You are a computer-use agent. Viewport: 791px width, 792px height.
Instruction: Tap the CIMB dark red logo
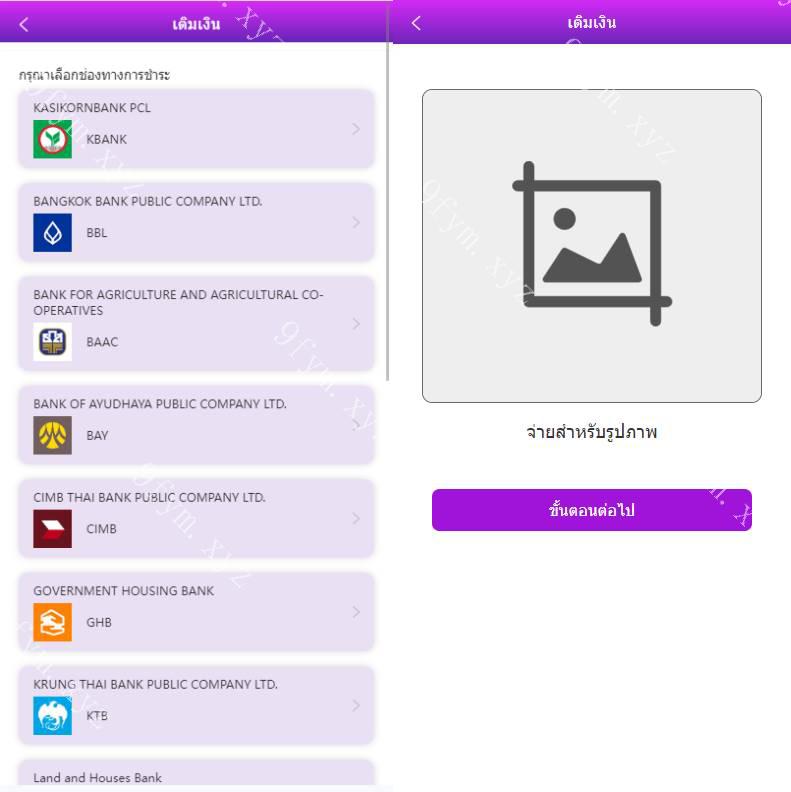(x=53, y=529)
